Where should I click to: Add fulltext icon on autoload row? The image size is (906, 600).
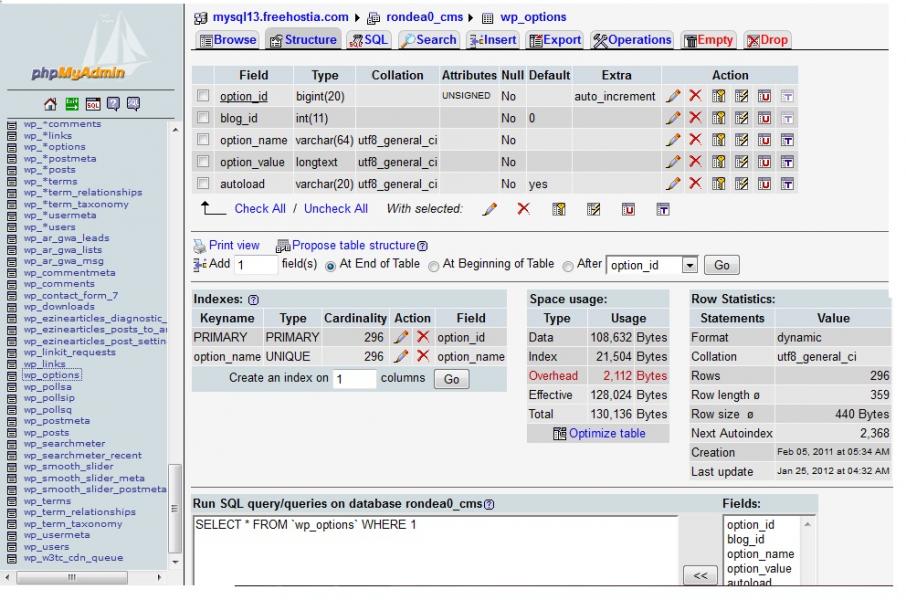787,184
